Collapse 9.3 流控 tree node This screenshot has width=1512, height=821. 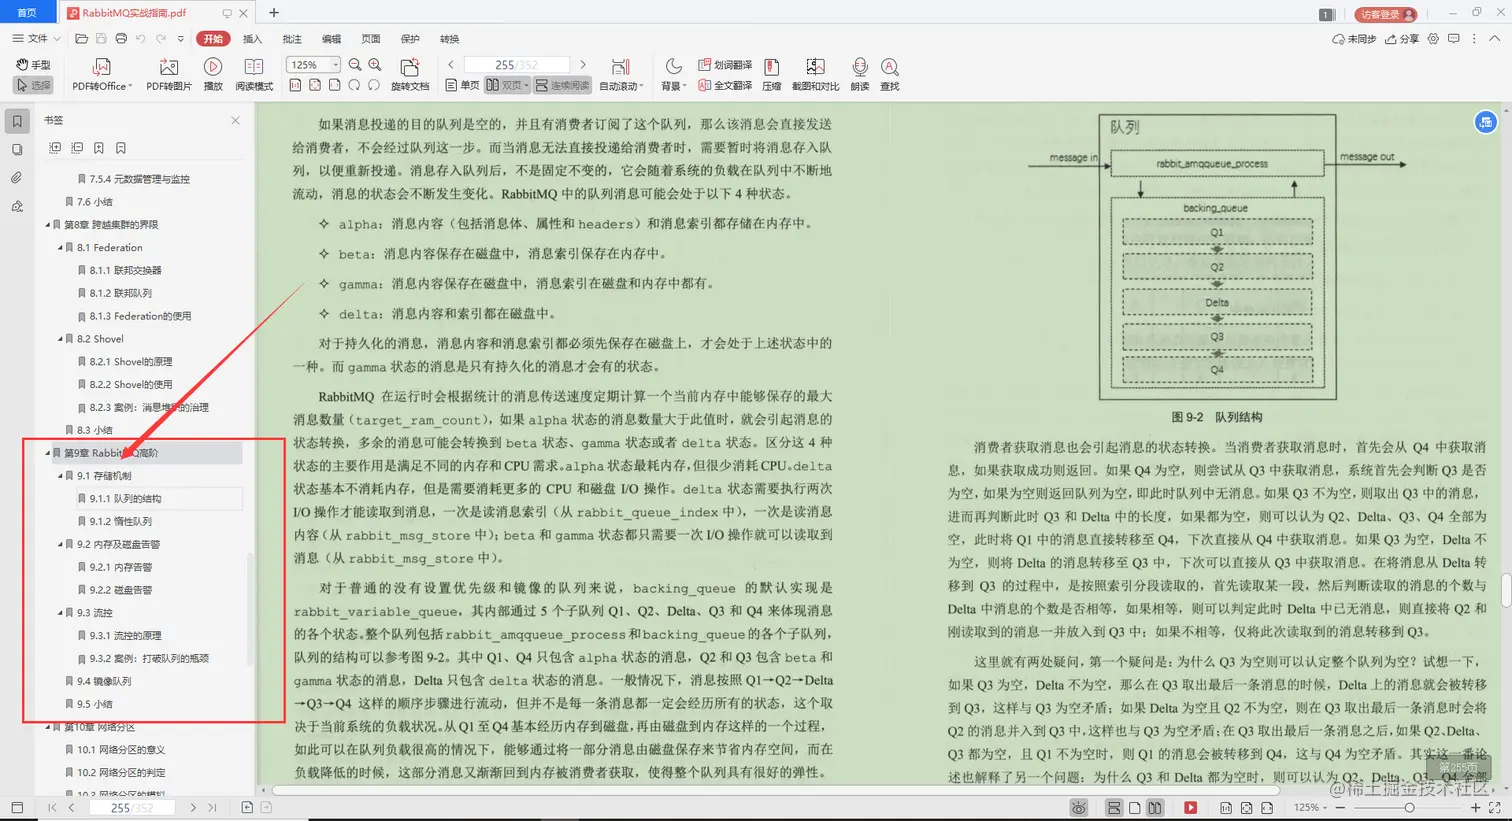[x=60, y=613]
